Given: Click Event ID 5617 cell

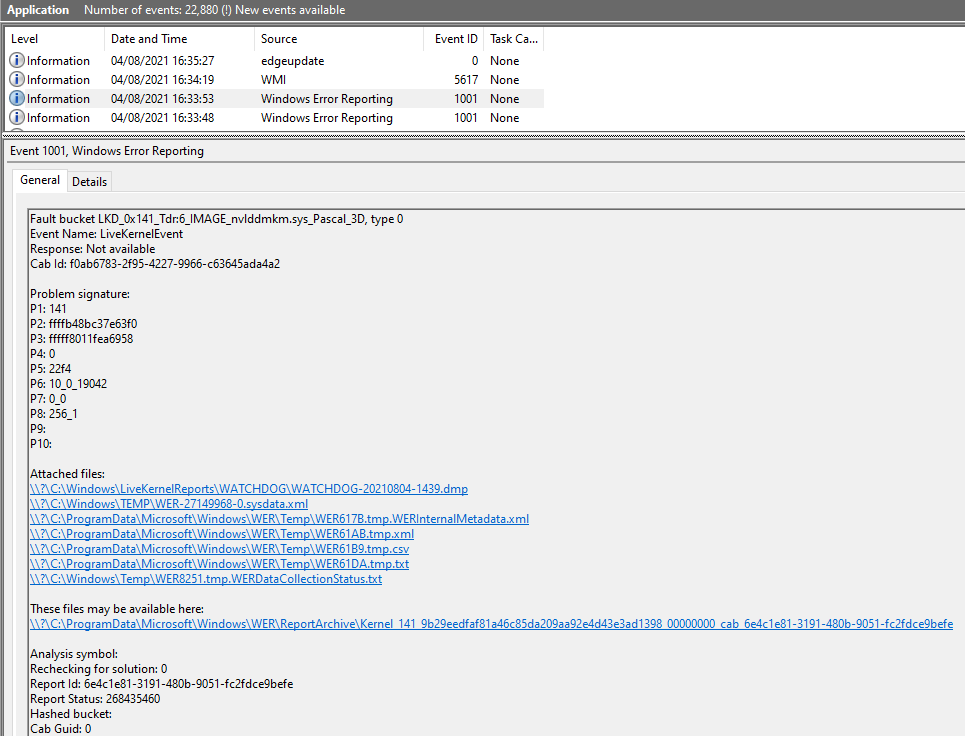Looking at the screenshot, I should tap(466, 80).
